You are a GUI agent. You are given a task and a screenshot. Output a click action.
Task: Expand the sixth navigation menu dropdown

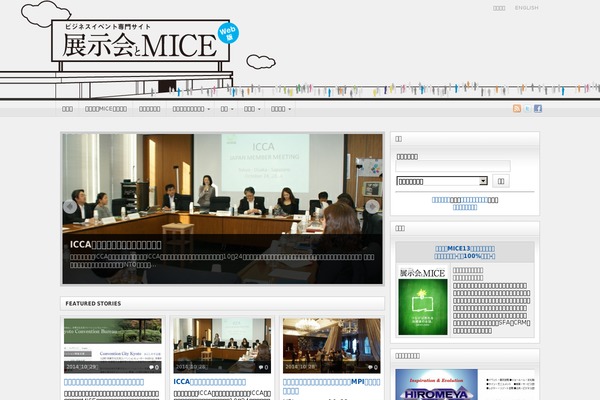click(x=252, y=109)
